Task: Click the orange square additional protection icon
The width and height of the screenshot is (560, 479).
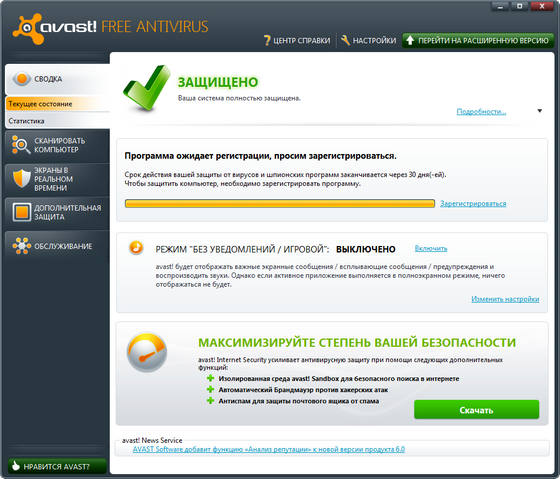Action: pos(21,212)
